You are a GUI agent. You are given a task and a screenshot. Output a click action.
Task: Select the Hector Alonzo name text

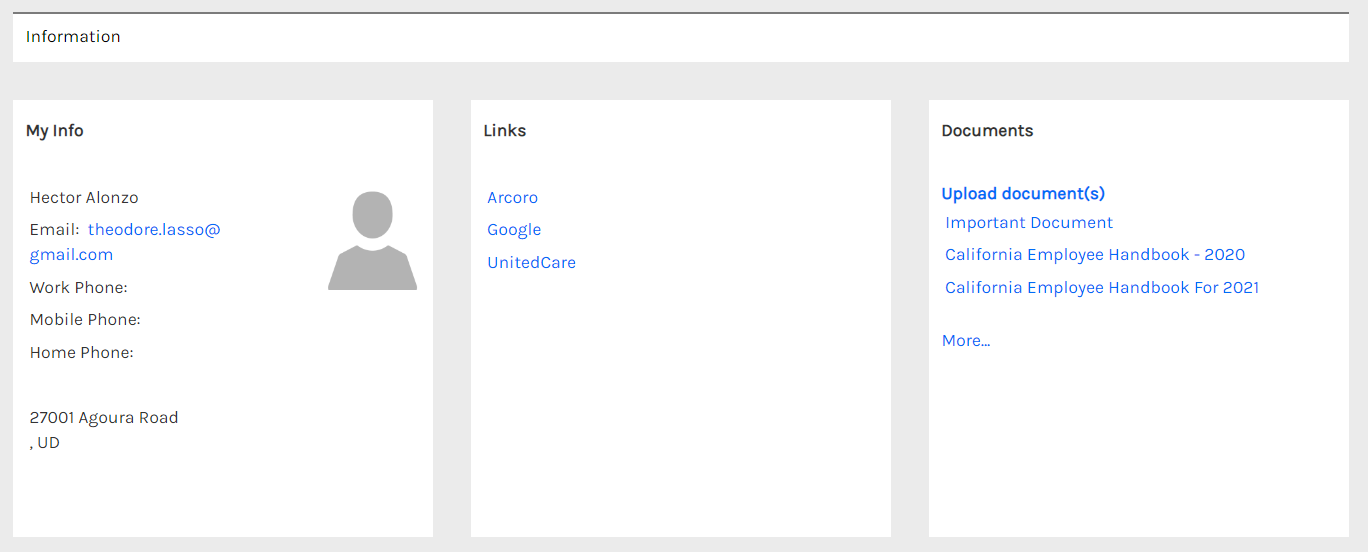click(x=84, y=198)
